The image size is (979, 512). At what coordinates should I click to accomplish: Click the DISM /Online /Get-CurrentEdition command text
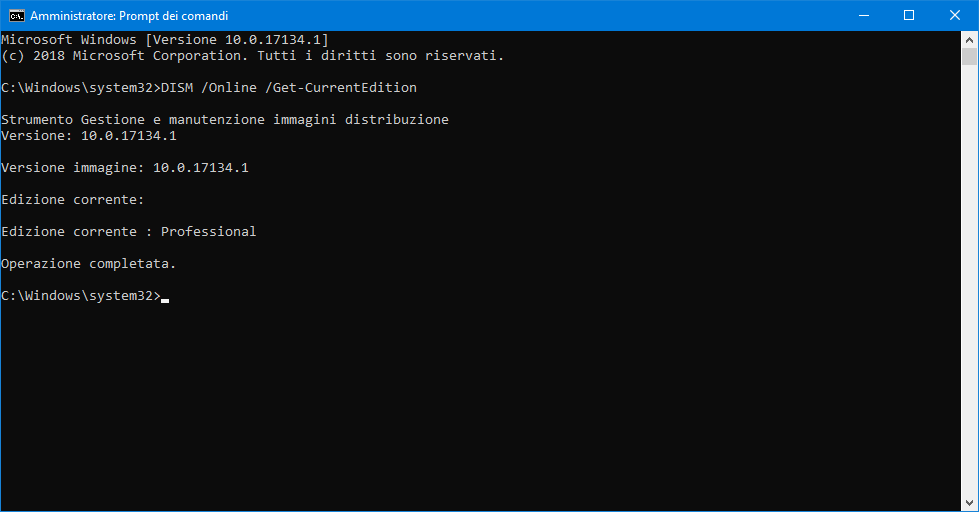289,88
